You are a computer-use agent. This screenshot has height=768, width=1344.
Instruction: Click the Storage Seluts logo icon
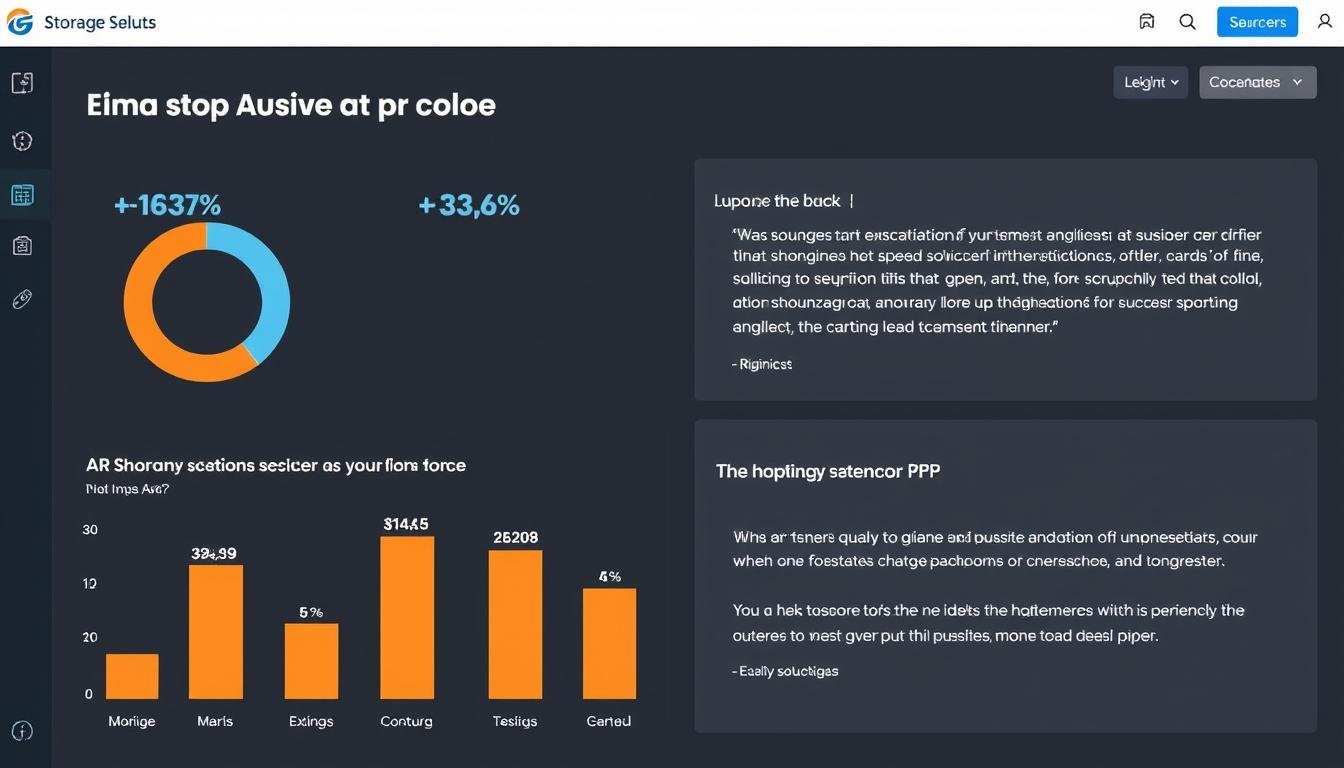pos(20,22)
